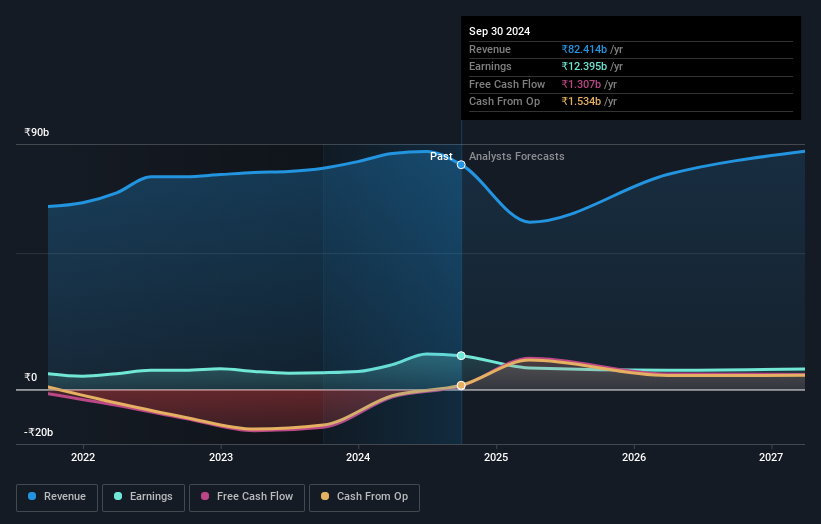
Task: Click the 2023 x-axis label
Action: point(221,458)
